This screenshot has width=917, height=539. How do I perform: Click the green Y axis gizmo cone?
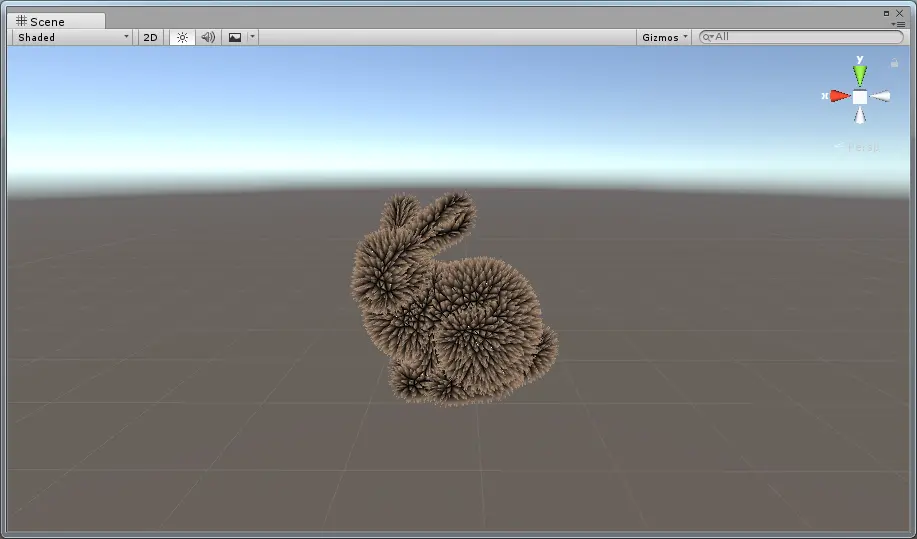click(860, 75)
